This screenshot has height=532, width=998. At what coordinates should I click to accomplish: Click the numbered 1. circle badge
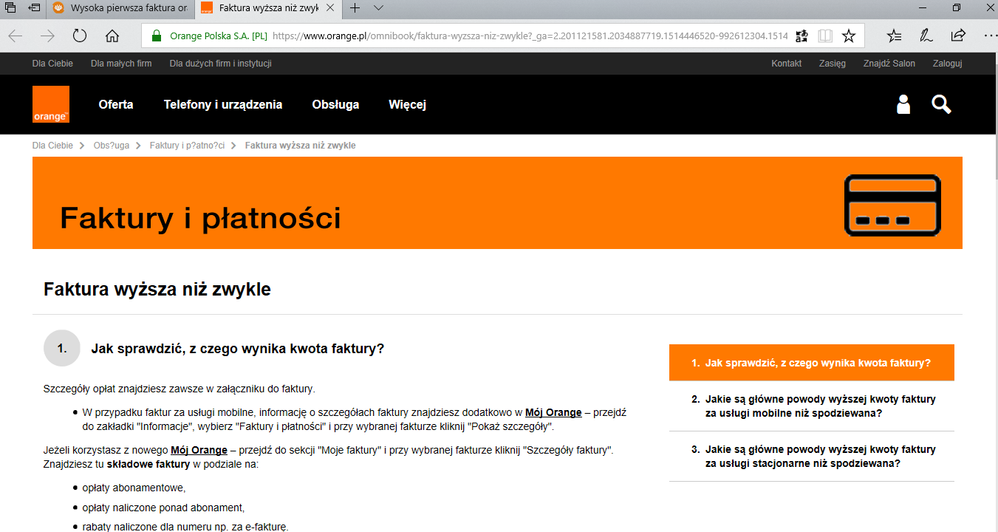pyautogui.click(x=62, y=348)
